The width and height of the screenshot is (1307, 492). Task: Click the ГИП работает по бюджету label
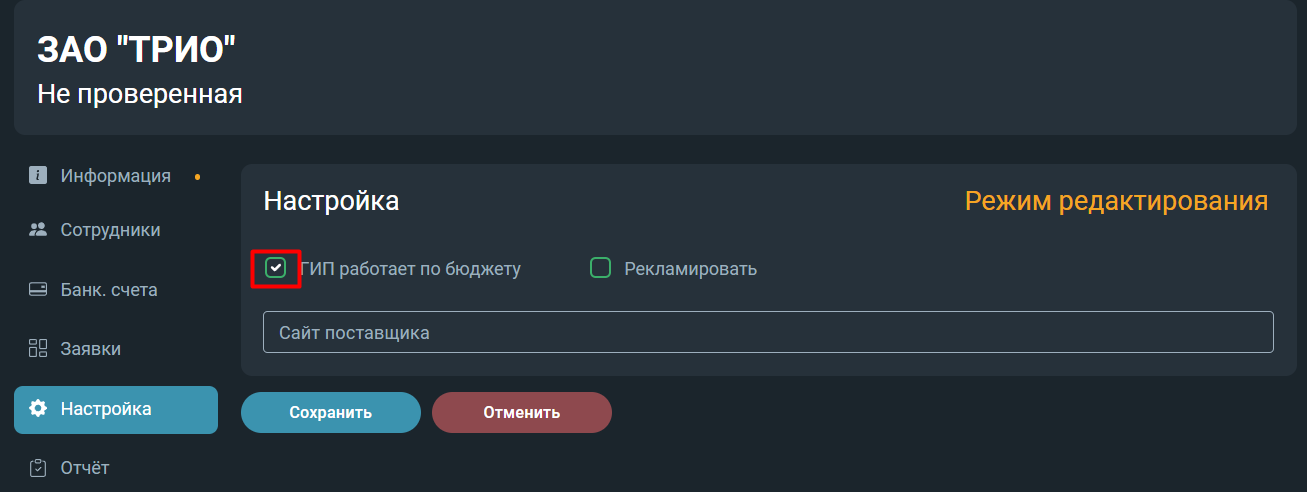click(x=410, y=269)
